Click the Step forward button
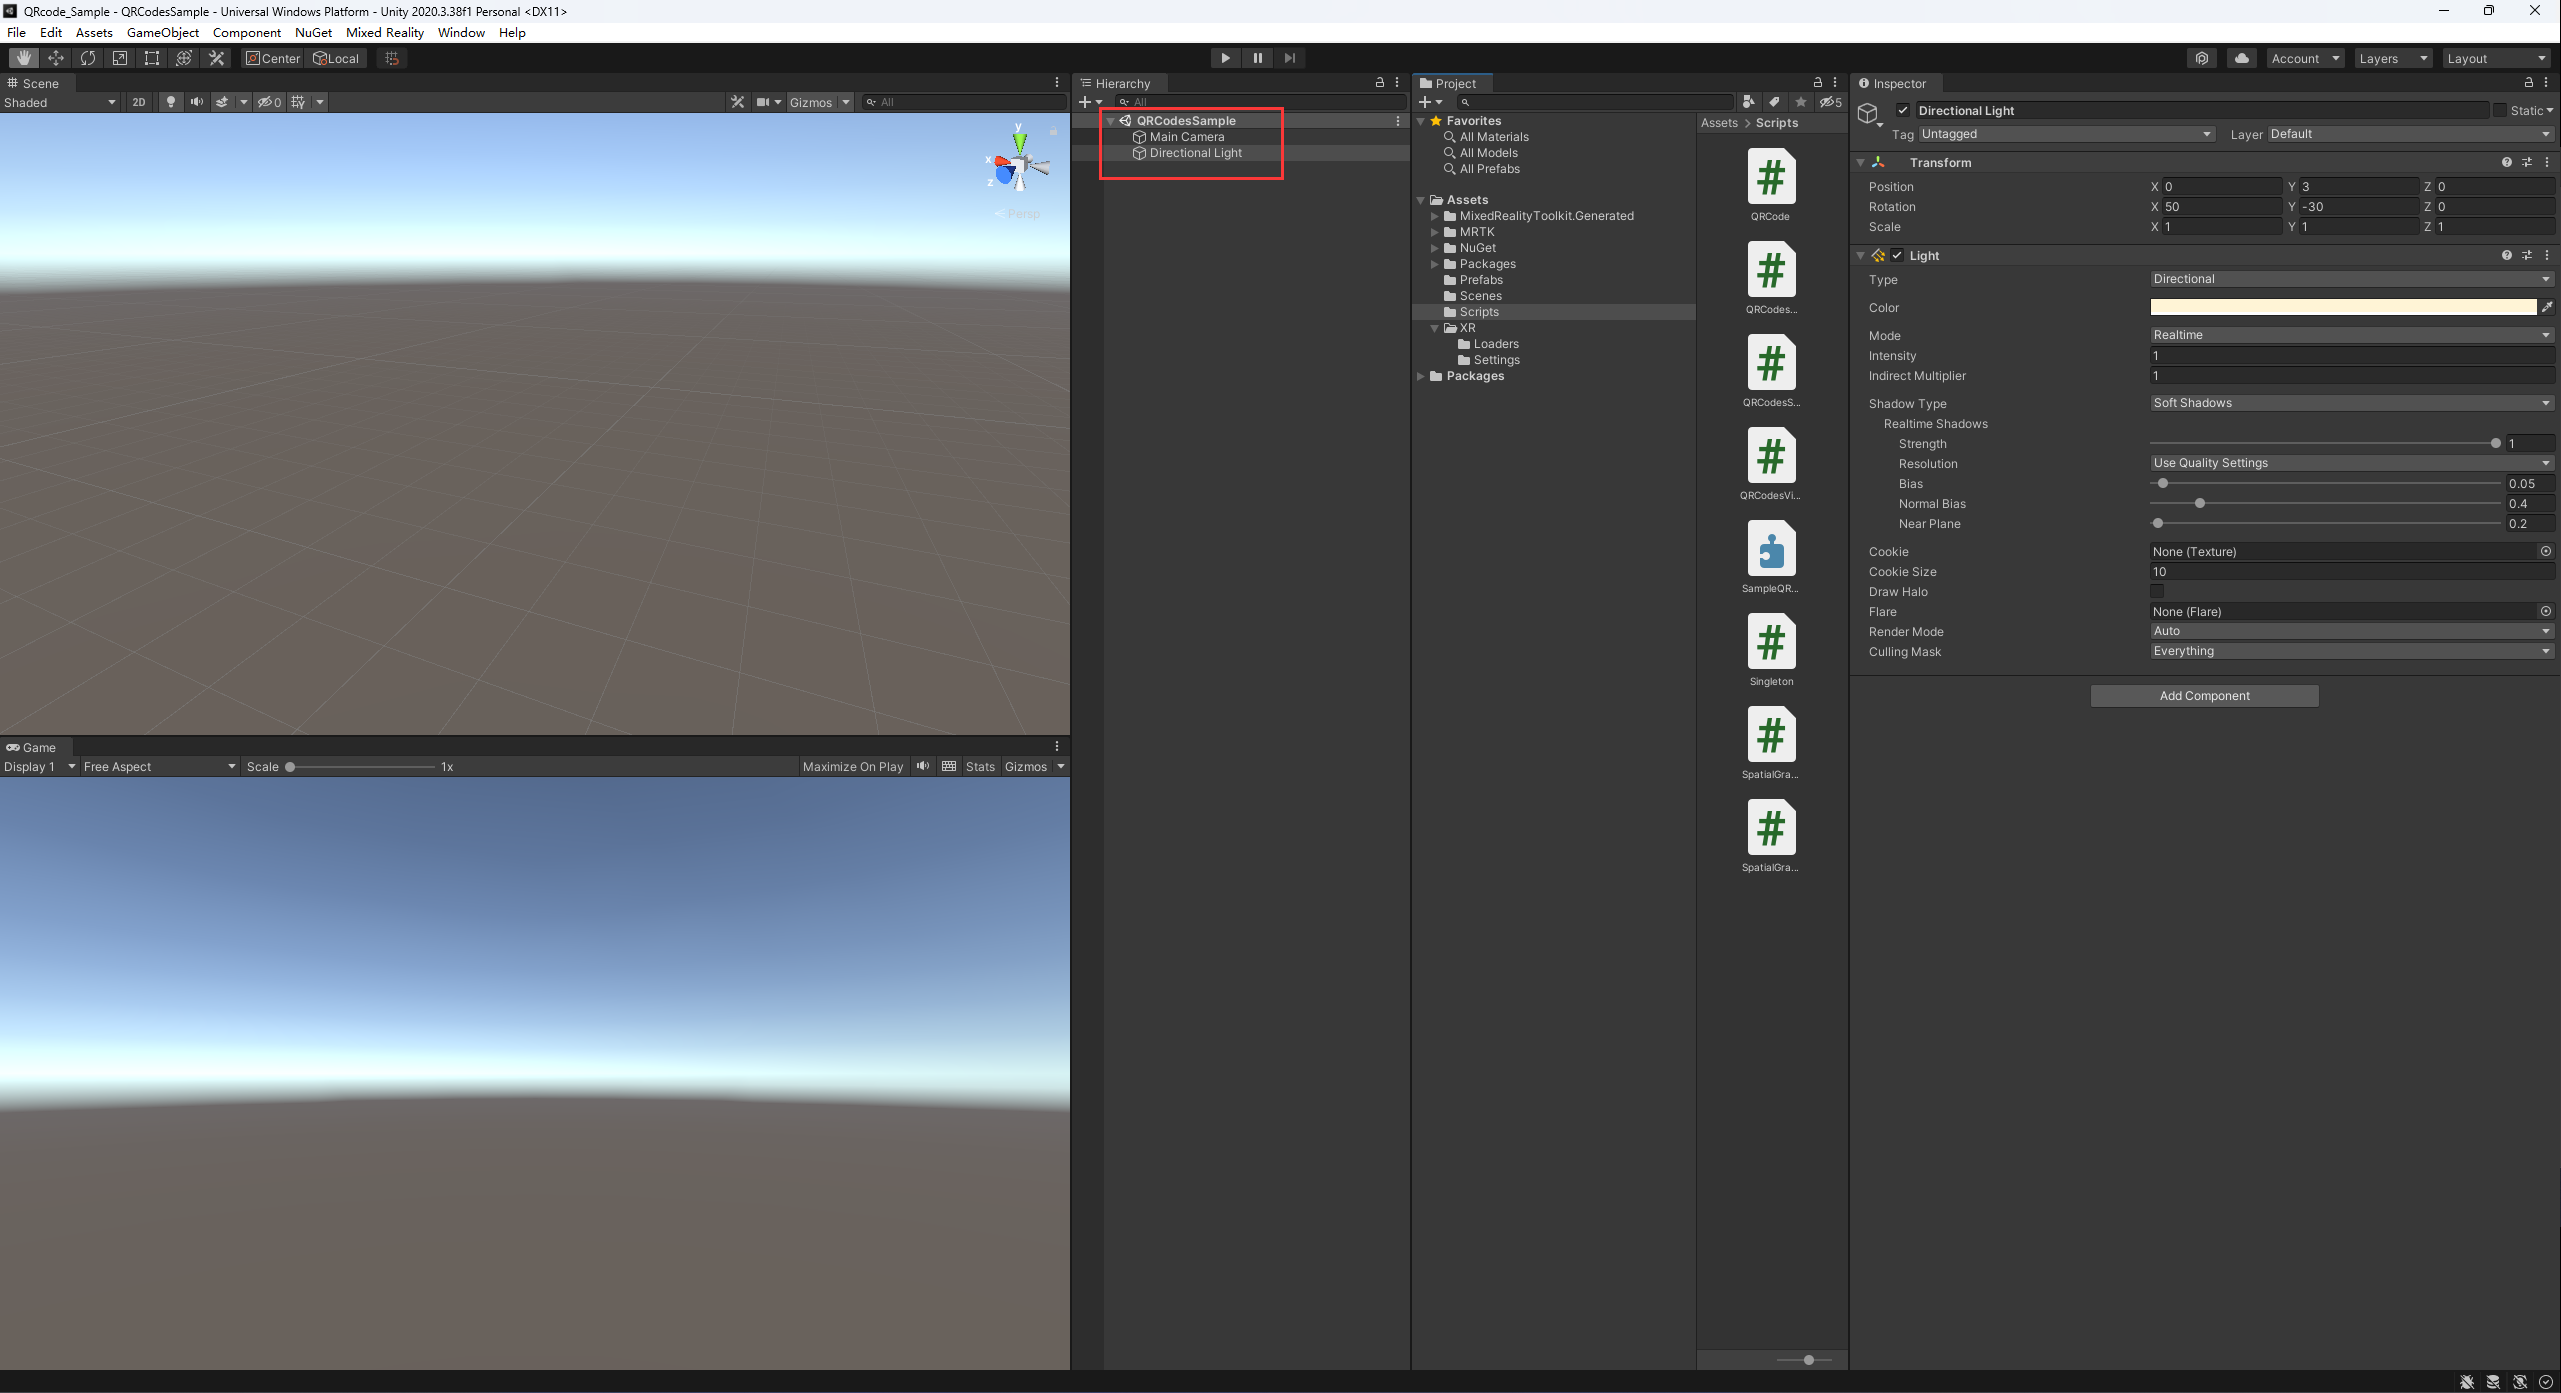 pyautogui.click(x=1289, y=58)
